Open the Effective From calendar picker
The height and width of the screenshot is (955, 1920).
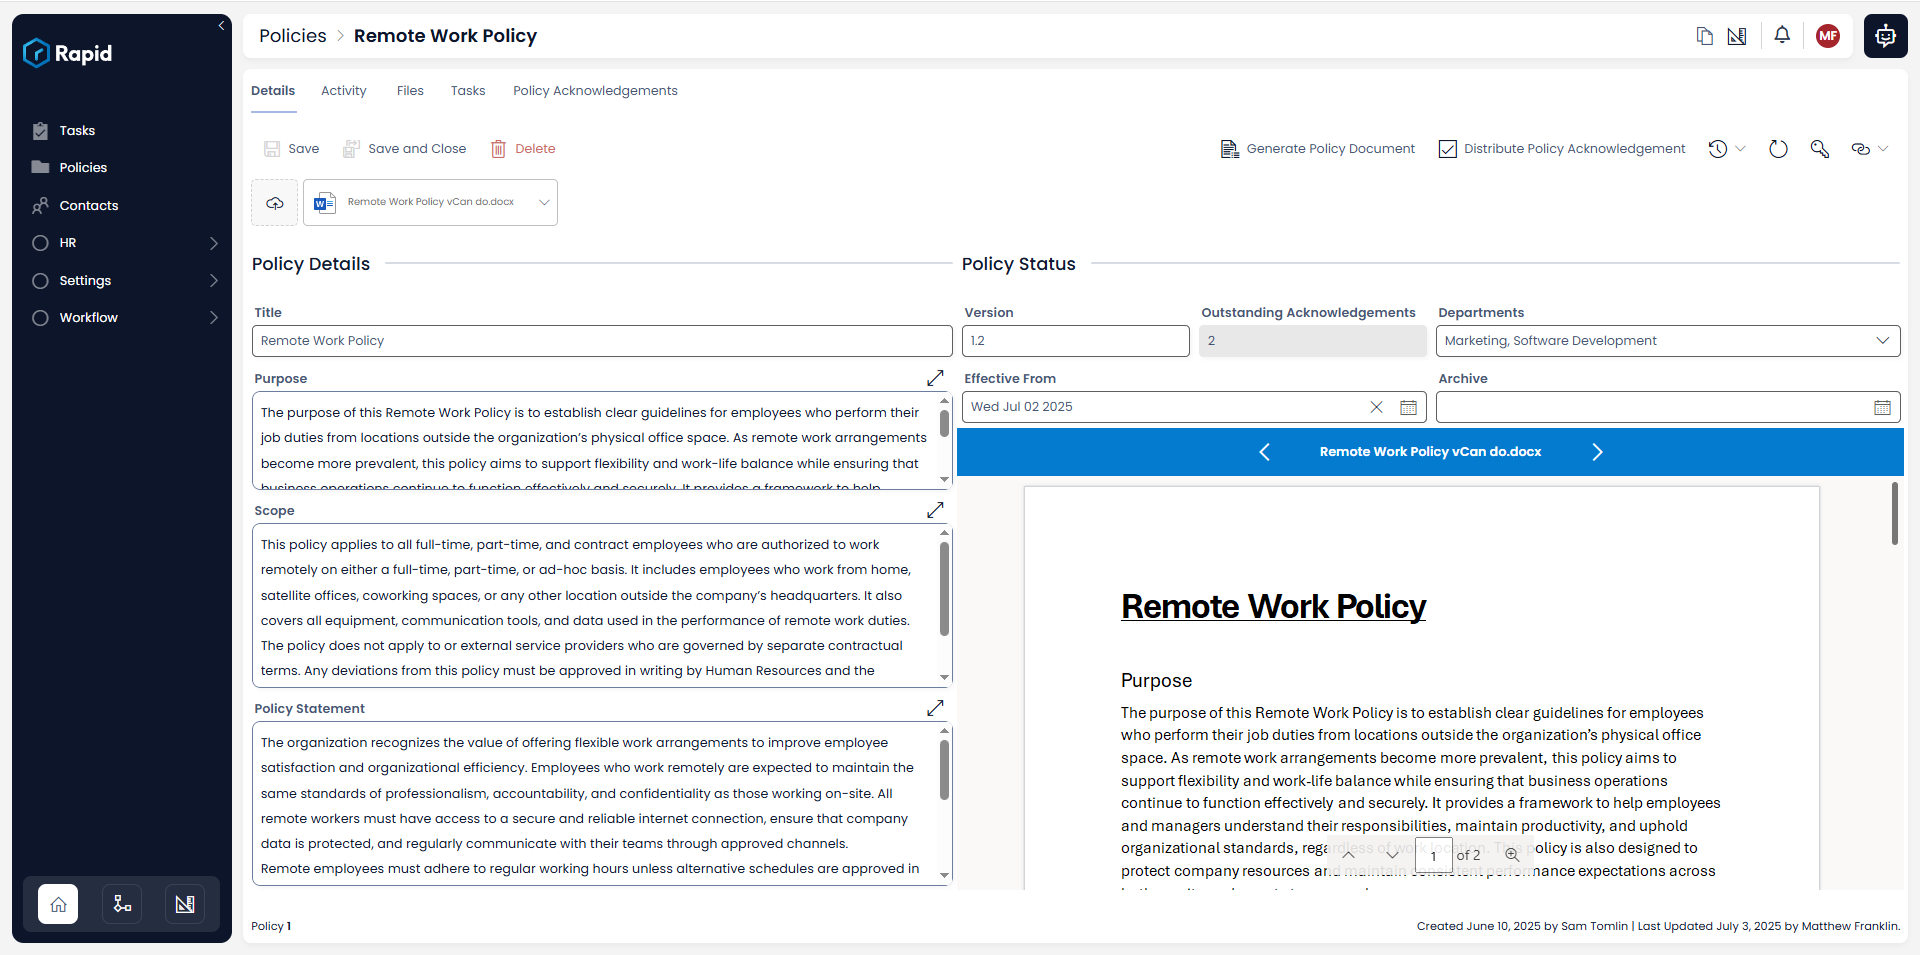[x=1409, y=407]
